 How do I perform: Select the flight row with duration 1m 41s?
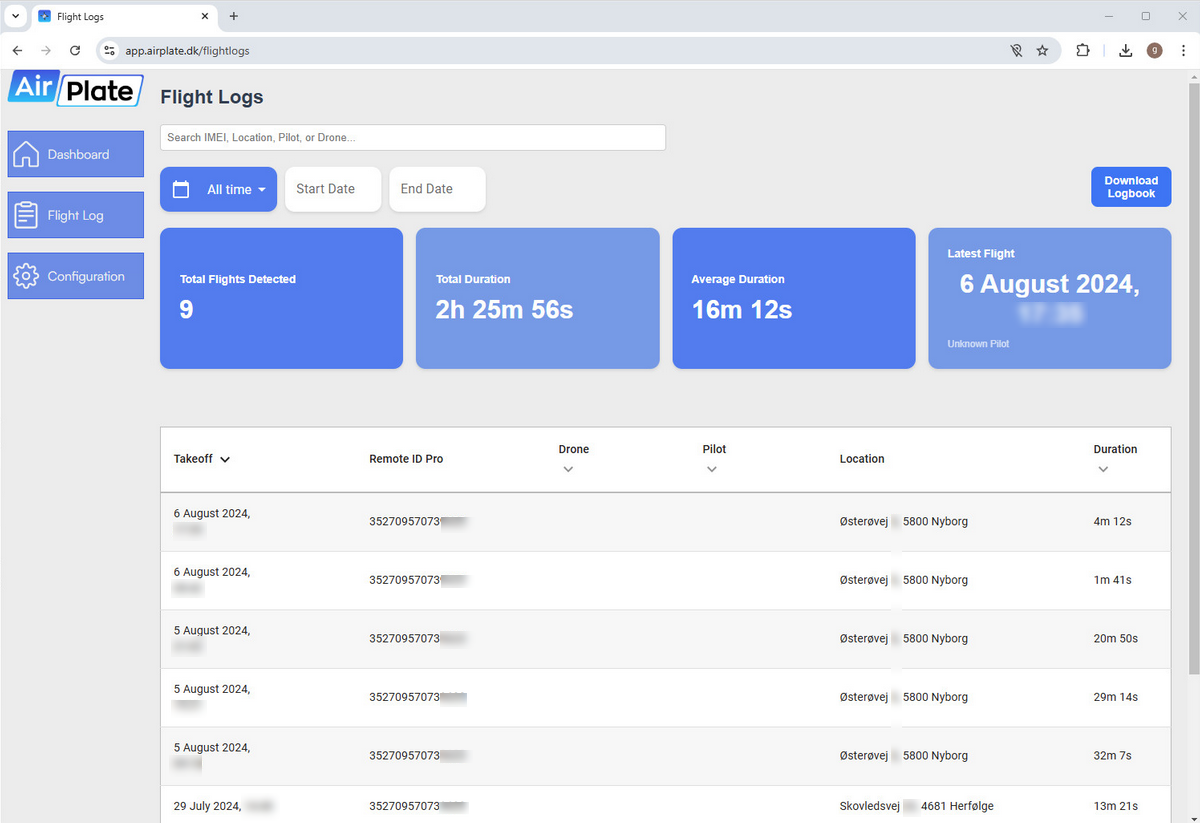(x=665, y=580)
